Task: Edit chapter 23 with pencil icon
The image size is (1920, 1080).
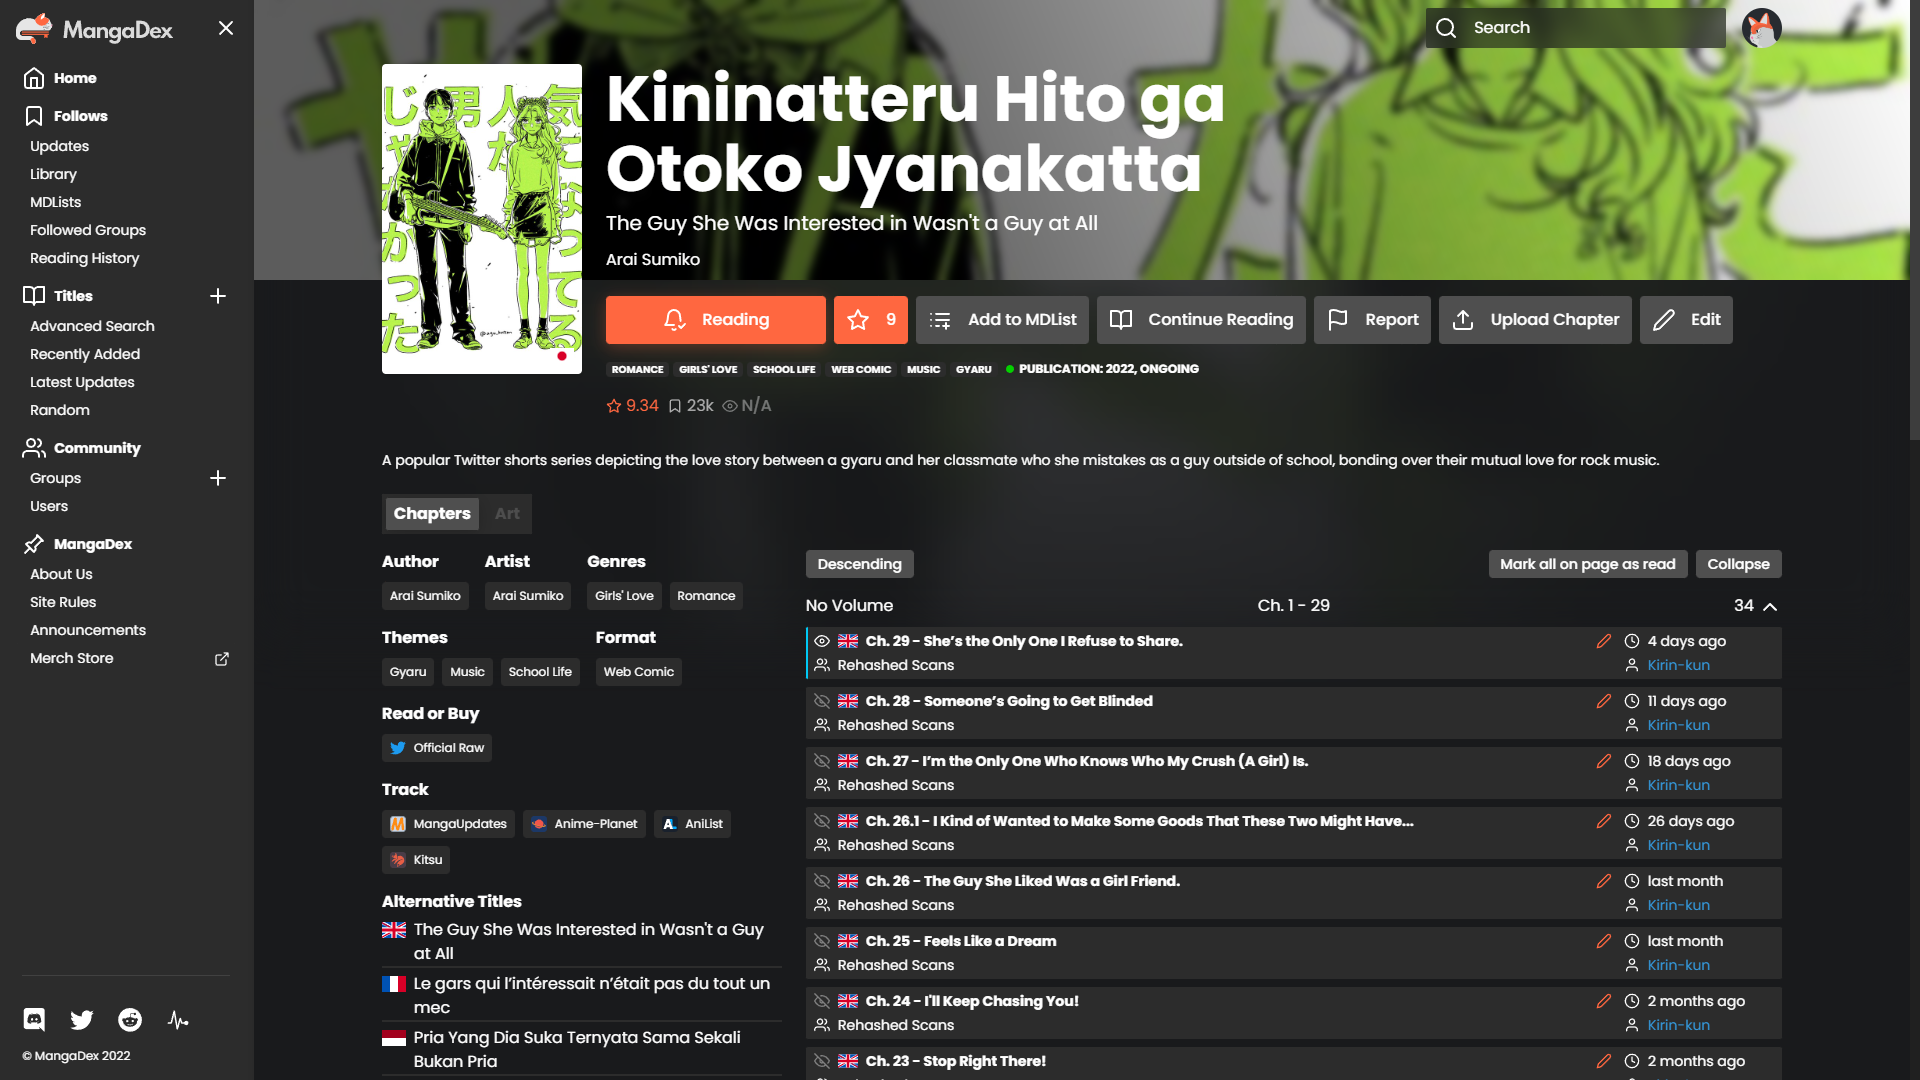Action: pyautogui.click(x=1604, y=1061)
